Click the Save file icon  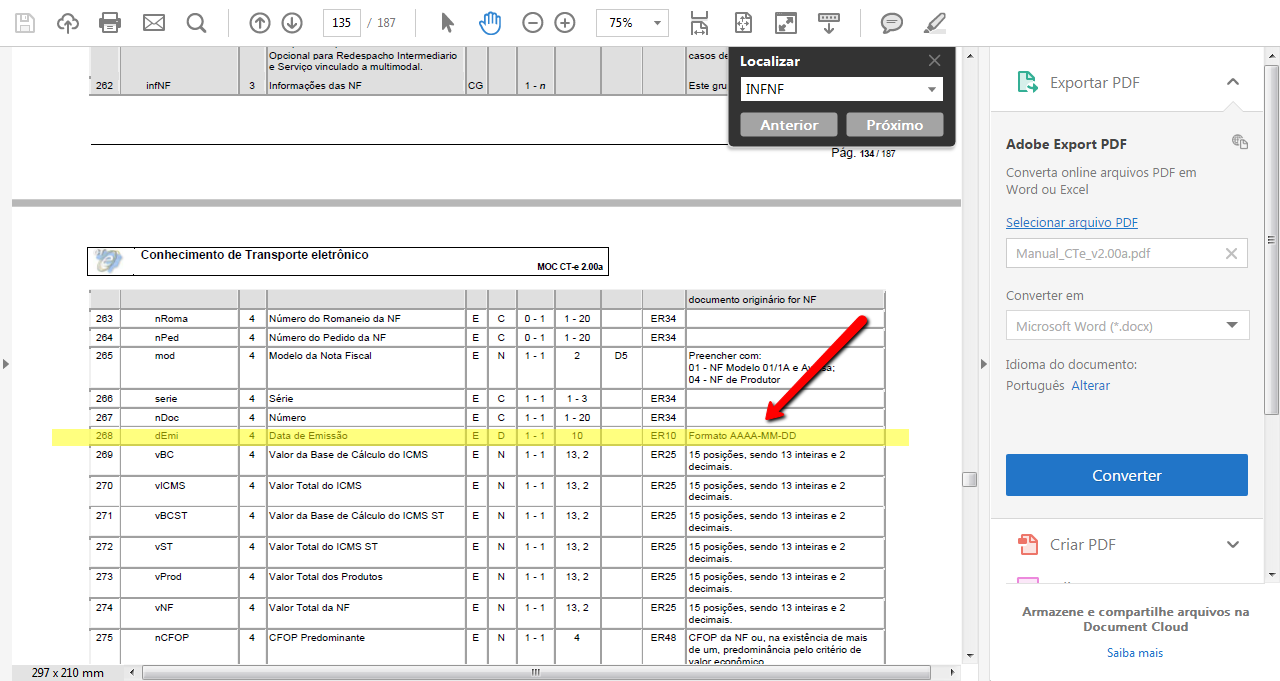[24, 22]
